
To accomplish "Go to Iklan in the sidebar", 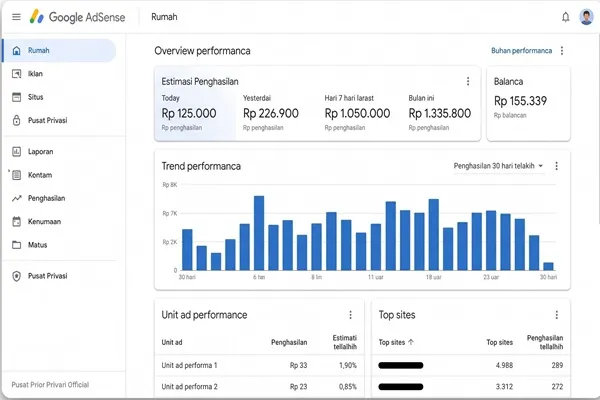I will 35,74.
